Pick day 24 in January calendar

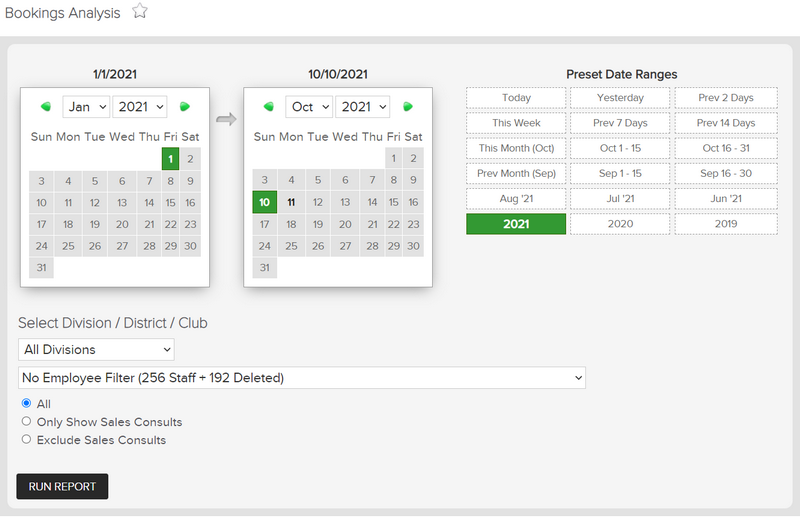[41, 246]
